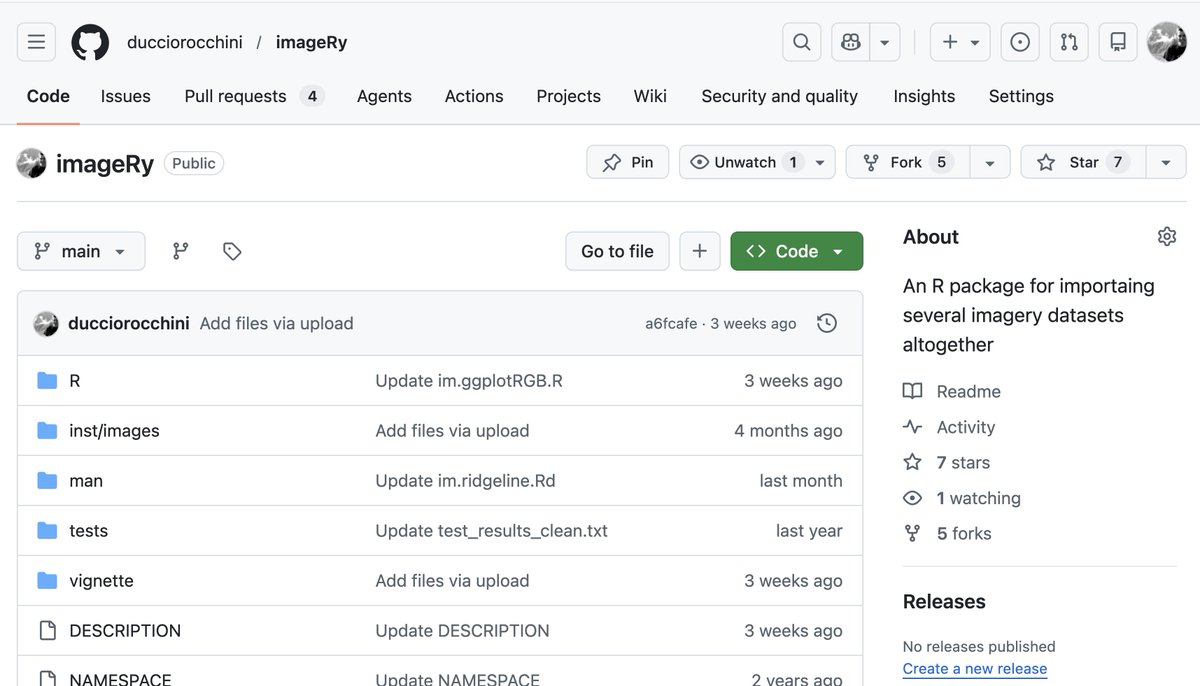The height and width of the screenshot is (686, 1200).
Task: Open Update im.ridgeline.Rd commit message
Action: pos(465,481)
